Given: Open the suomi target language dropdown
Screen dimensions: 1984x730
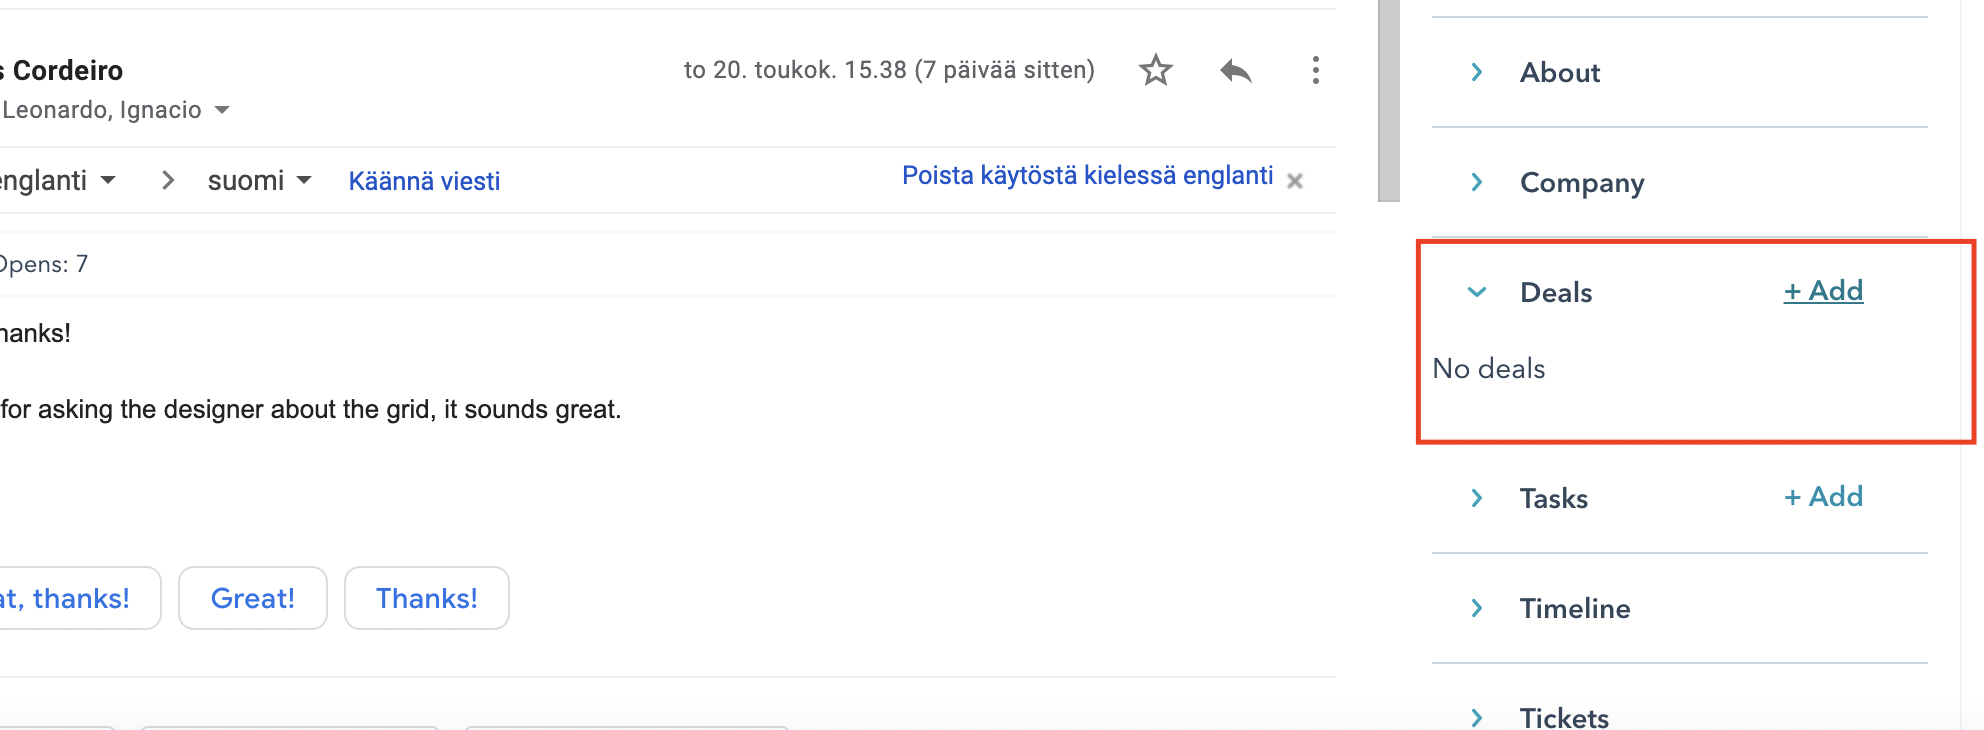Looking at the screenshot, I should [260, 180].
